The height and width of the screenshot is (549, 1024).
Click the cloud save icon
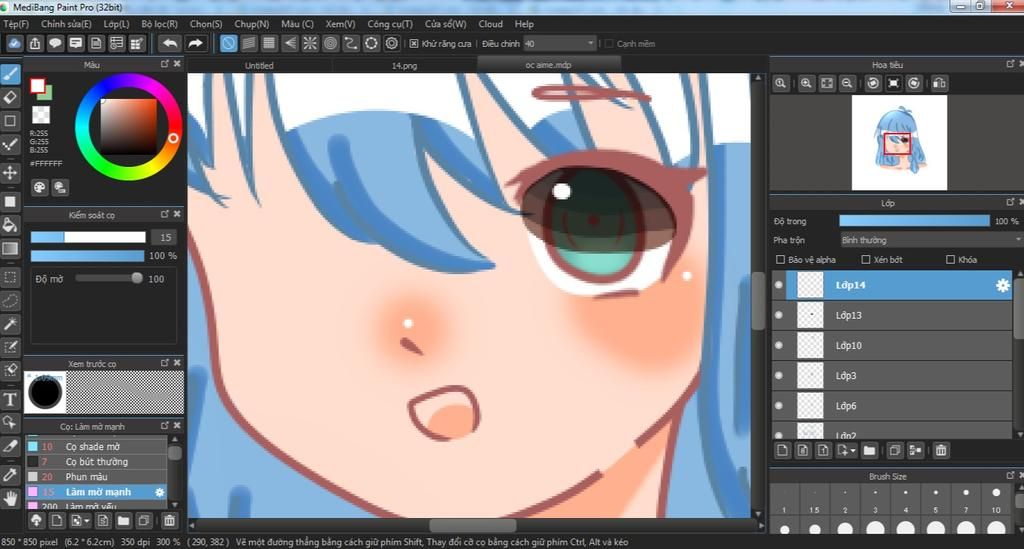coord(14,44)
